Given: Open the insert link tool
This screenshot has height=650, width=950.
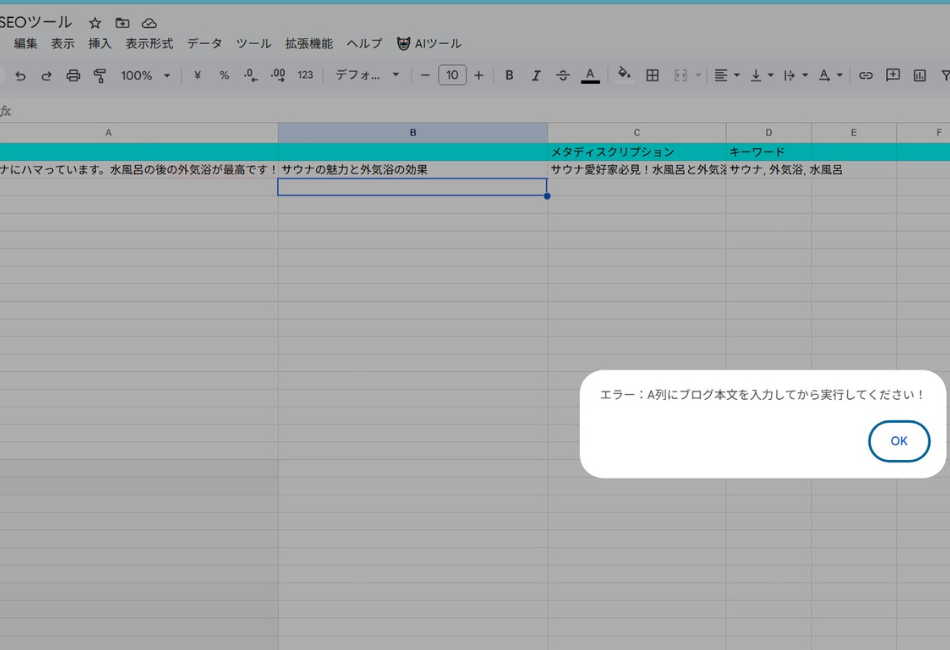Looking at the screenshot, I should point(866,75).
